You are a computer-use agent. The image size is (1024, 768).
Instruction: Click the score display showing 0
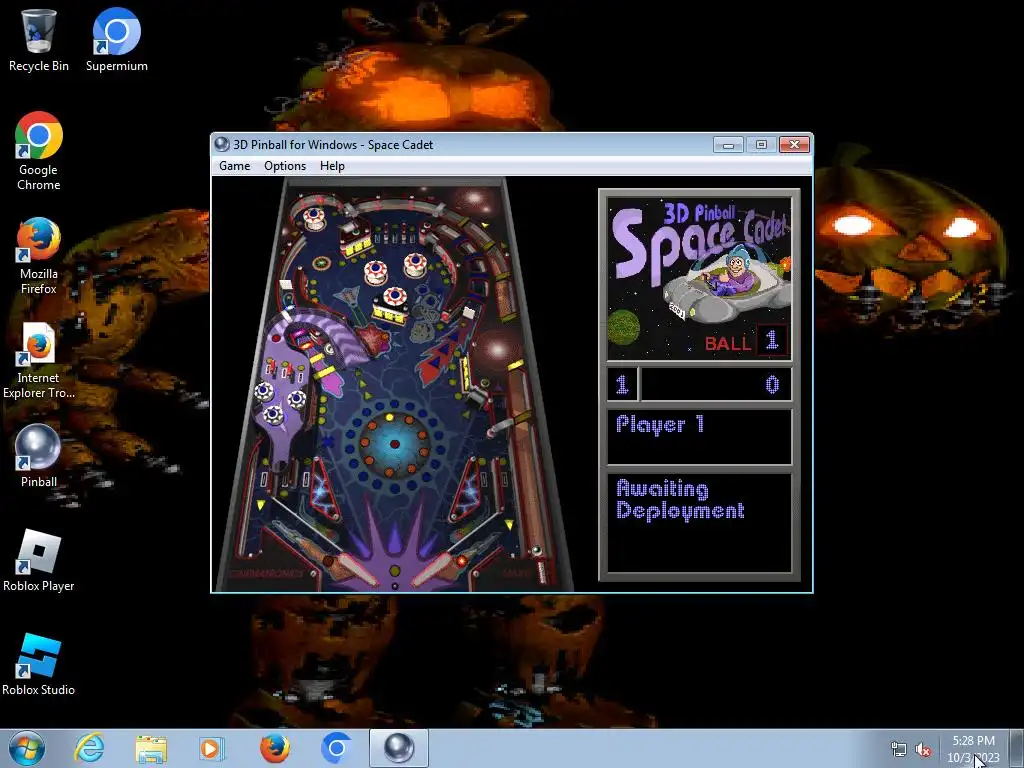tap(716, 384)
